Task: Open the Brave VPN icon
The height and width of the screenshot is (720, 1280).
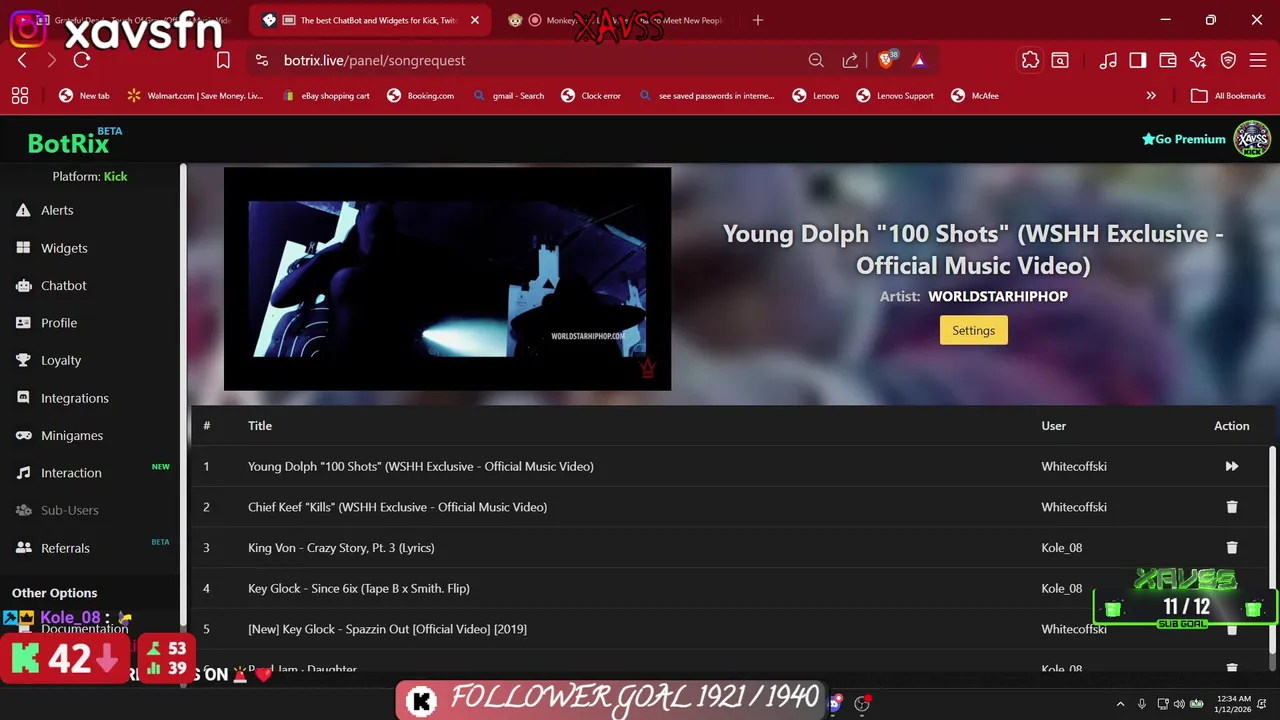Action: pyautogui.click(x=1228, y=60)
